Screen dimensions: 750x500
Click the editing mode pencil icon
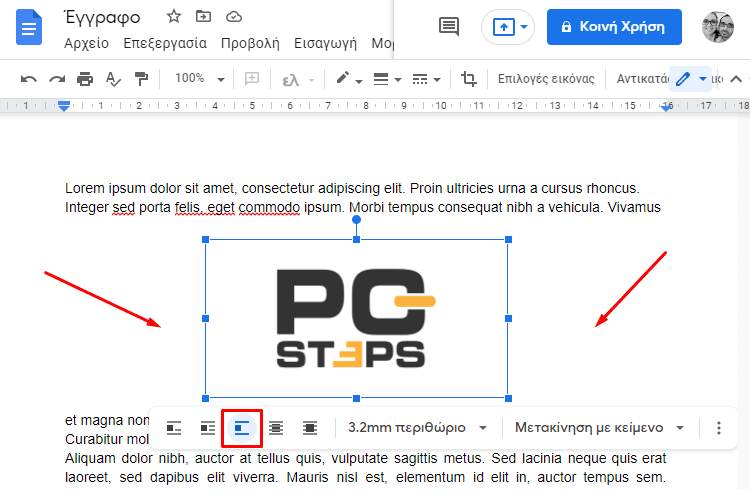(683, 78)
